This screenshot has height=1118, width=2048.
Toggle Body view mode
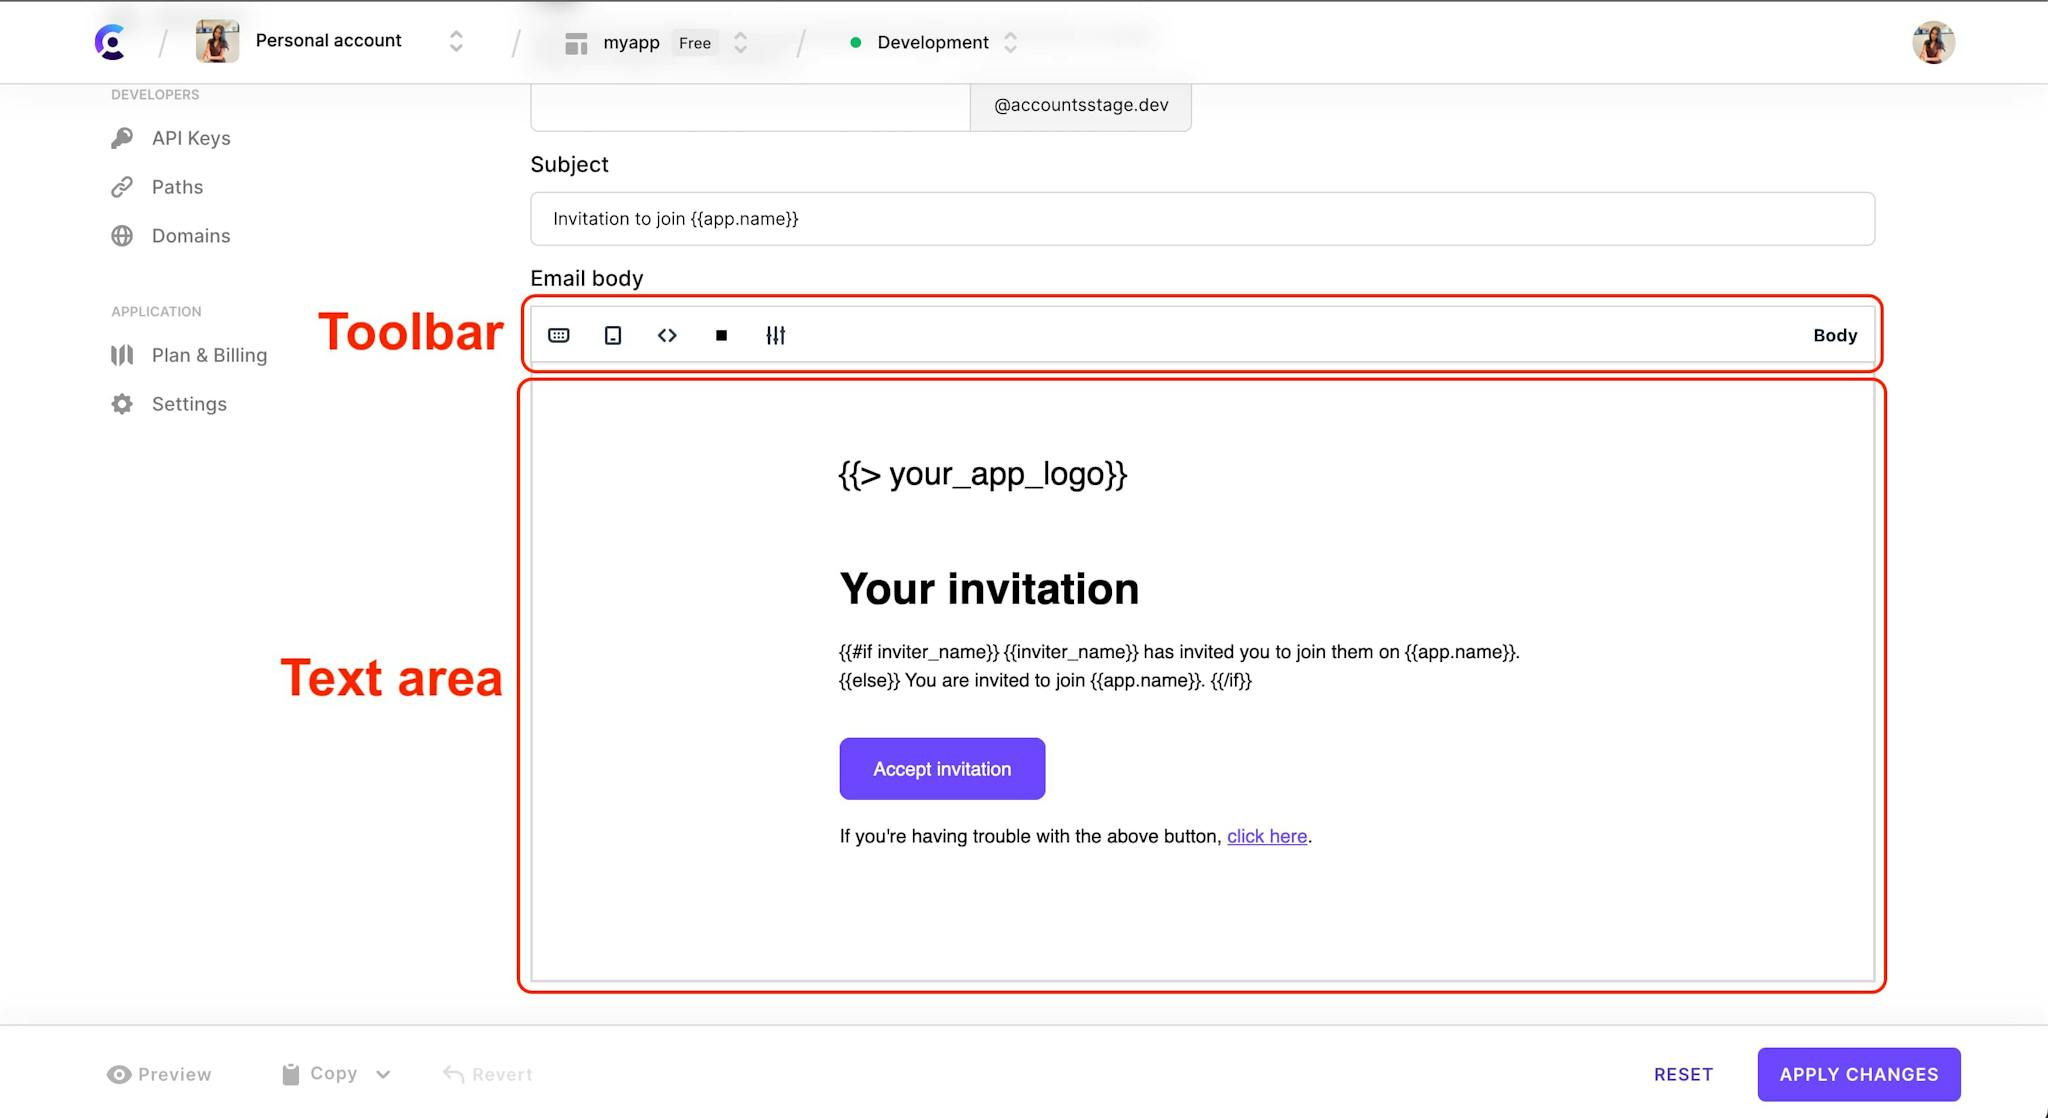pyautogui.click(x=1835, y=333)
